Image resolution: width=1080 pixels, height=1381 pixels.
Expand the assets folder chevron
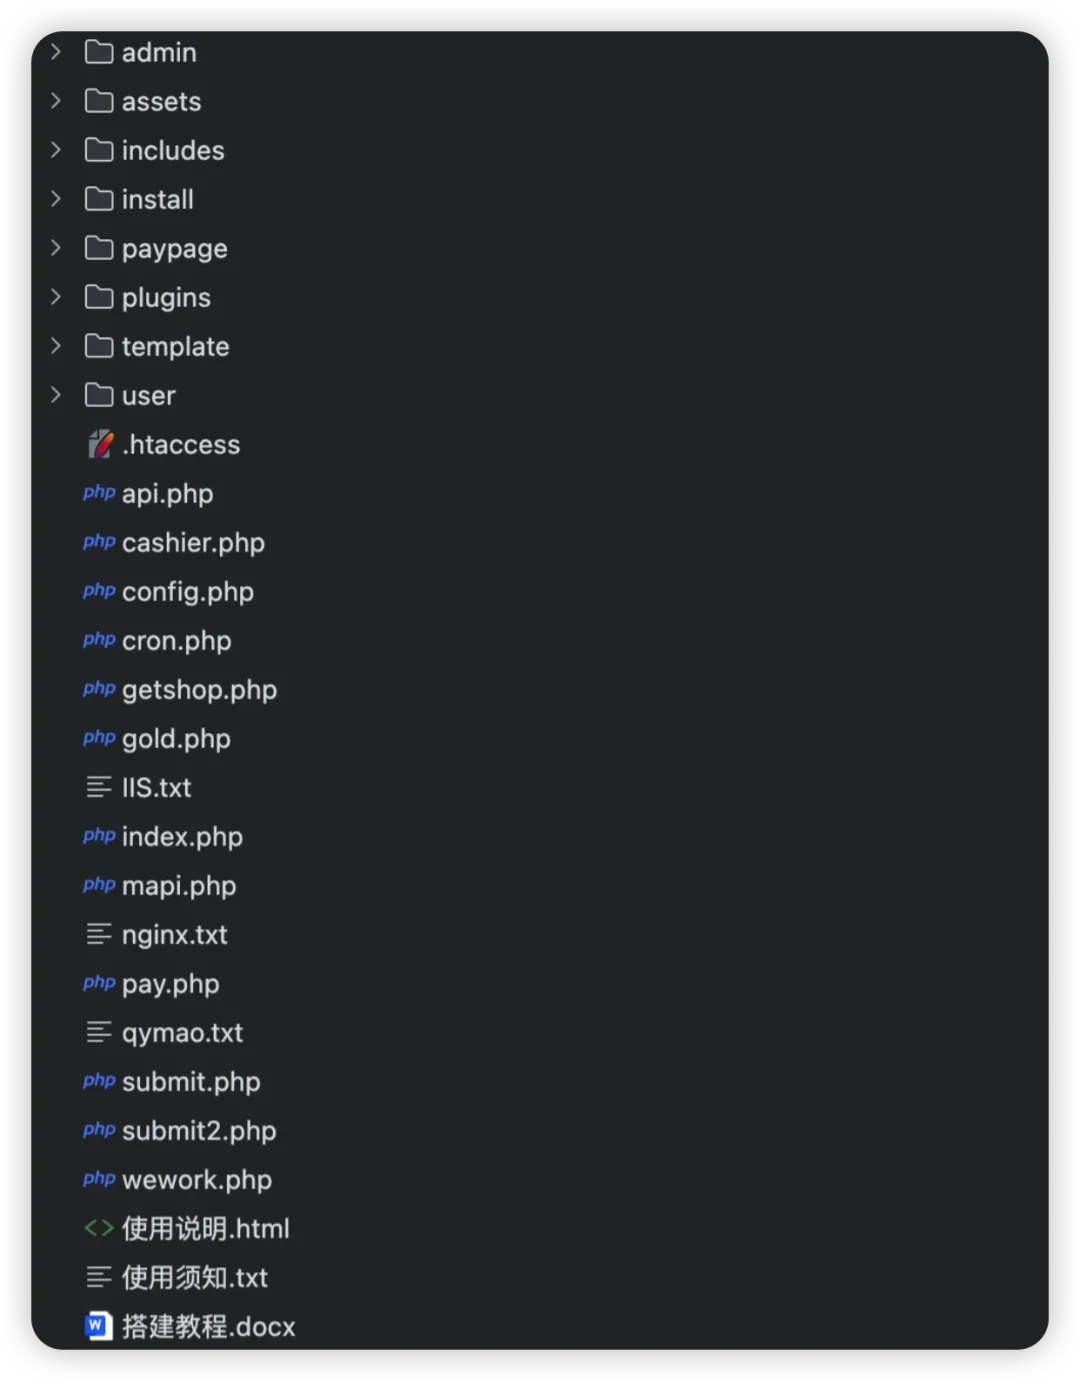56,101
